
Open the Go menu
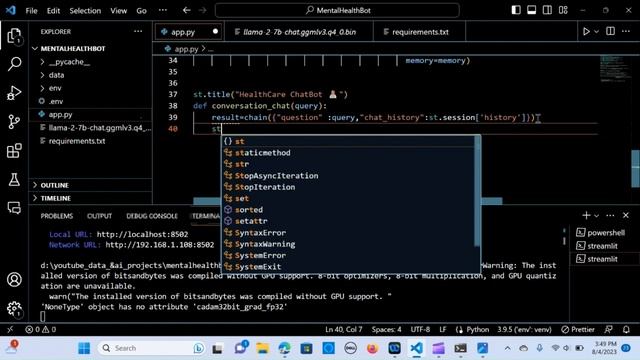pos(141,11)
